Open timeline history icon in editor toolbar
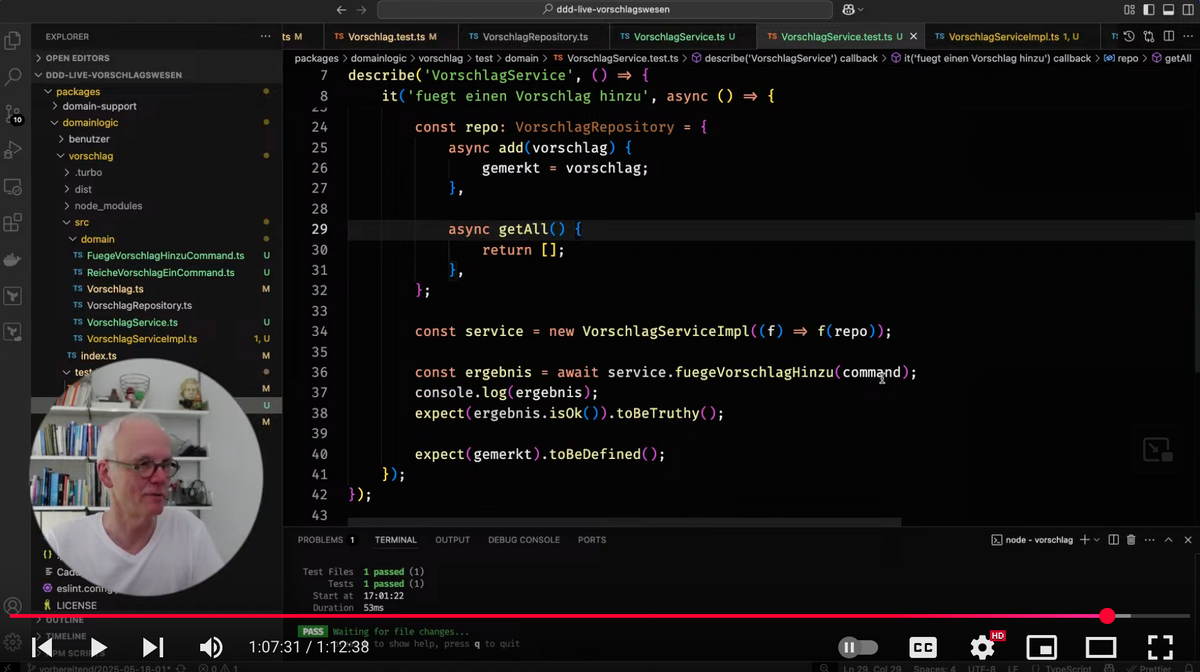 (1128, 37)
